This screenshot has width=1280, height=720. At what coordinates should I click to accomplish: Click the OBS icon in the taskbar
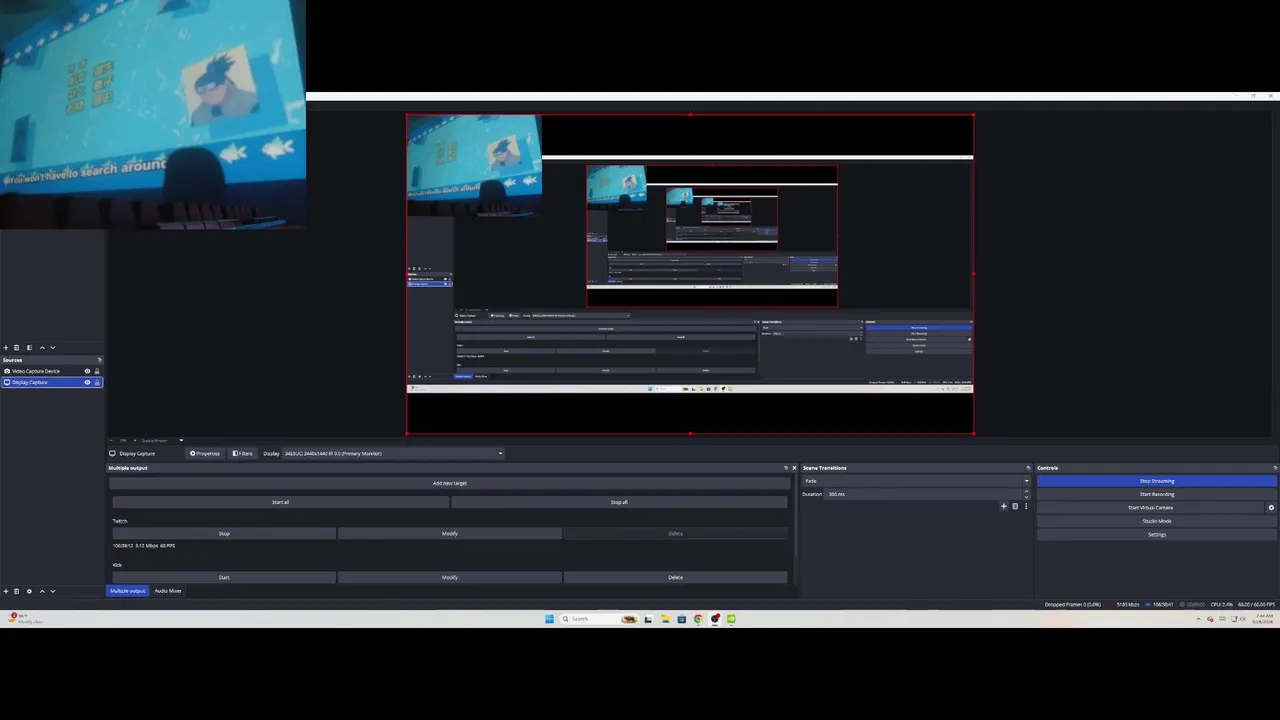[715, 619]
